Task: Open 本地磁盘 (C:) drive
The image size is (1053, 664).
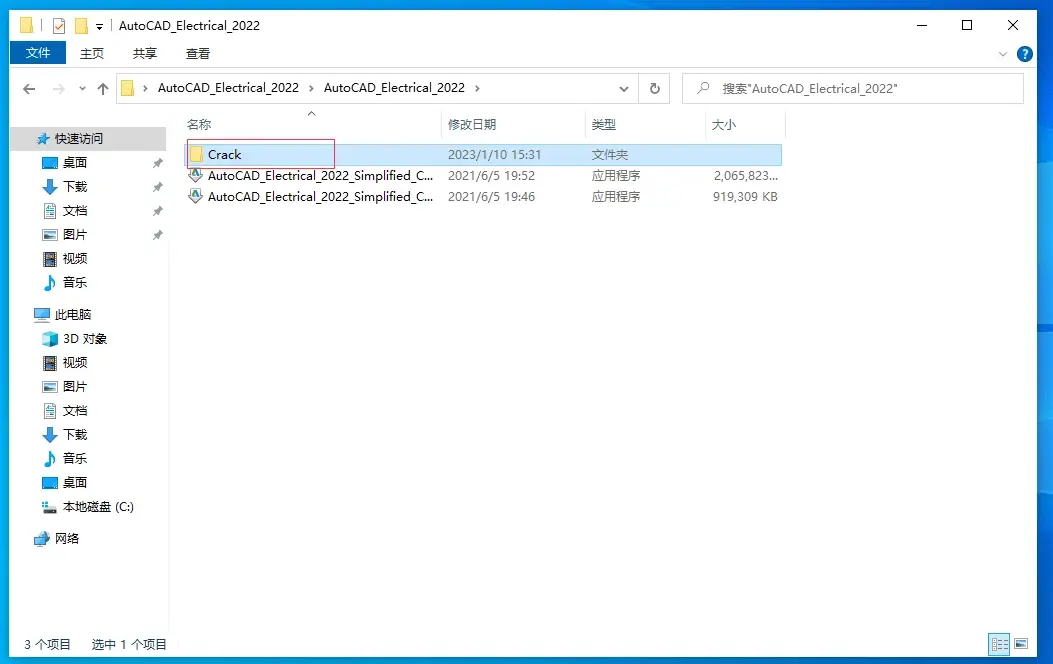Action: (98, 507)
